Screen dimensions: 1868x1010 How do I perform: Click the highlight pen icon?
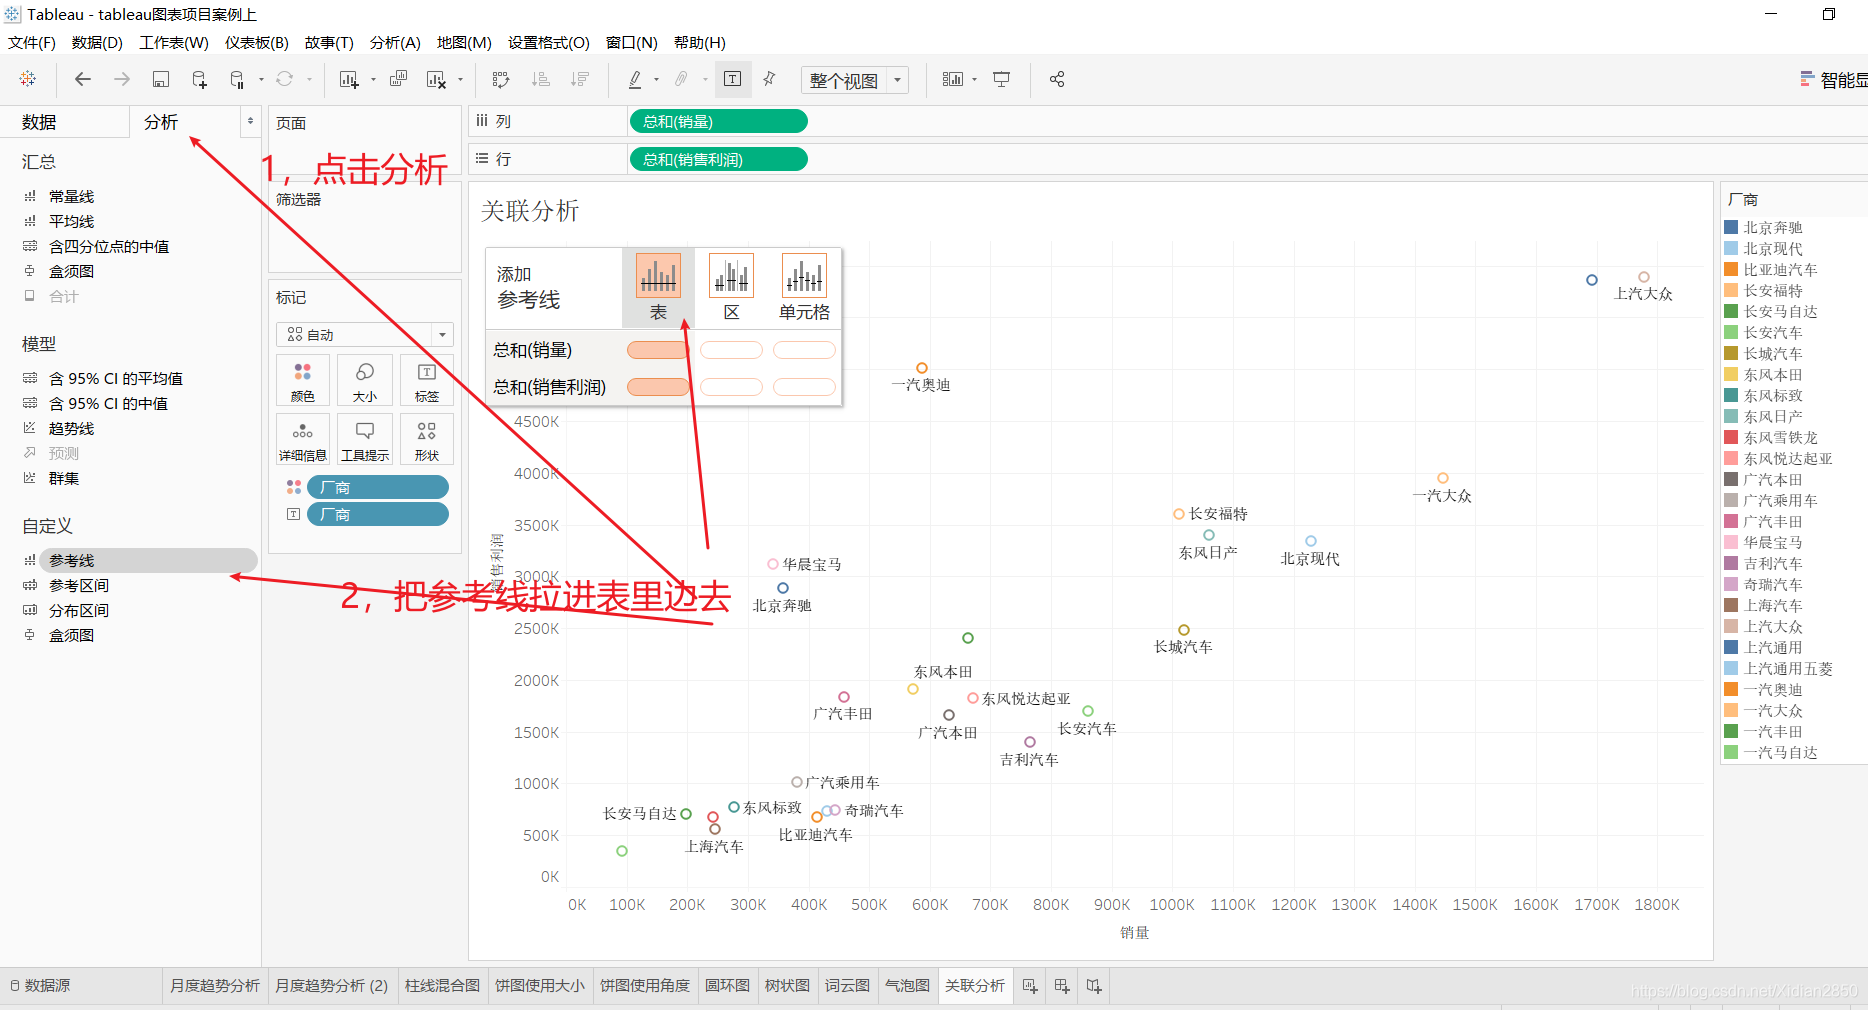click(635, 79)
